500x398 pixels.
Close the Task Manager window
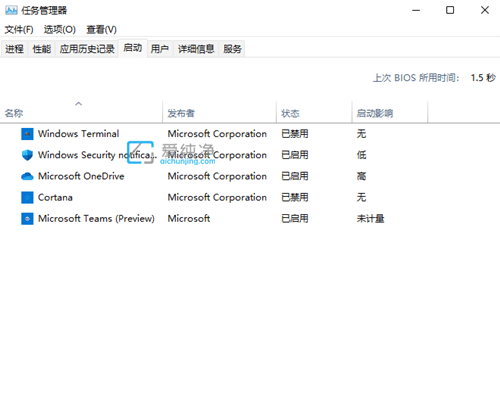(485, 10)
